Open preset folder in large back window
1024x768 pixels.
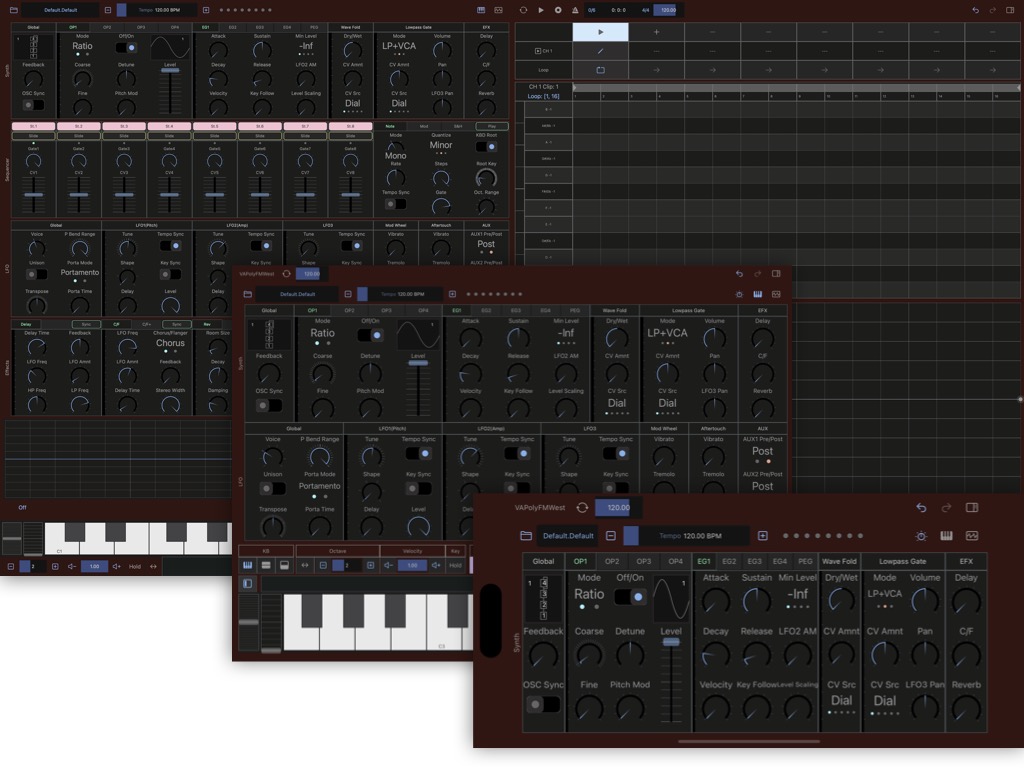point(14,10)
